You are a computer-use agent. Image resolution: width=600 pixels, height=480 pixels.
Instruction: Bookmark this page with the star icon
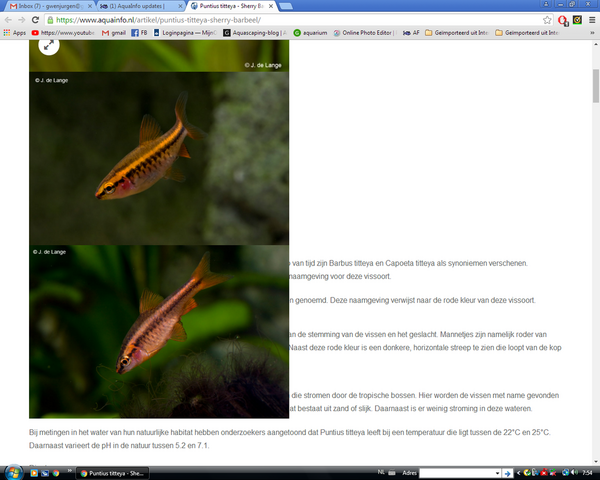[547, 19]
